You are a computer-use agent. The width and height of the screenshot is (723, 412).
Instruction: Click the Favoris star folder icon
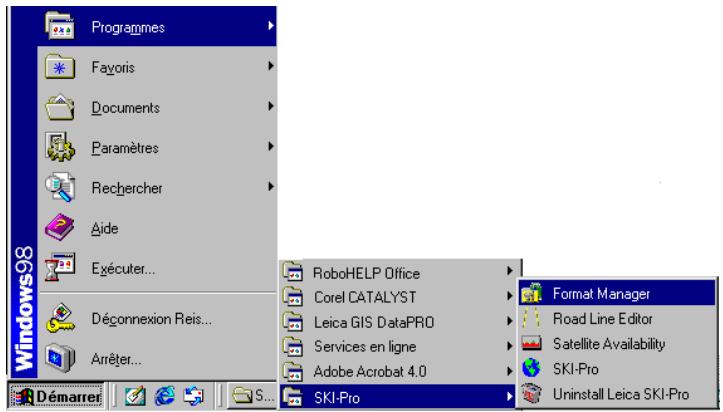pos(60,67)
